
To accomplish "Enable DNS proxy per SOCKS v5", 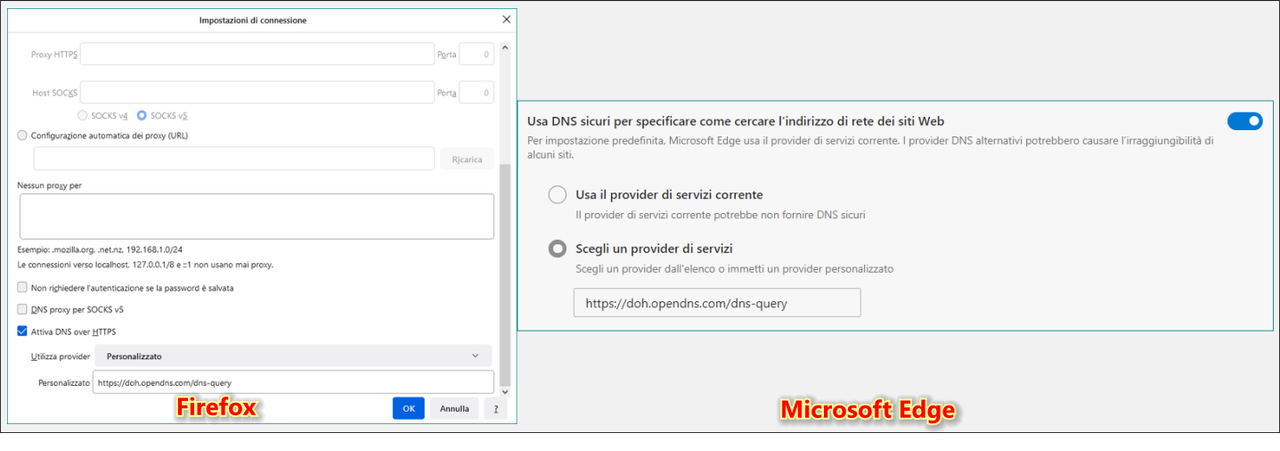I will point(23,310).
